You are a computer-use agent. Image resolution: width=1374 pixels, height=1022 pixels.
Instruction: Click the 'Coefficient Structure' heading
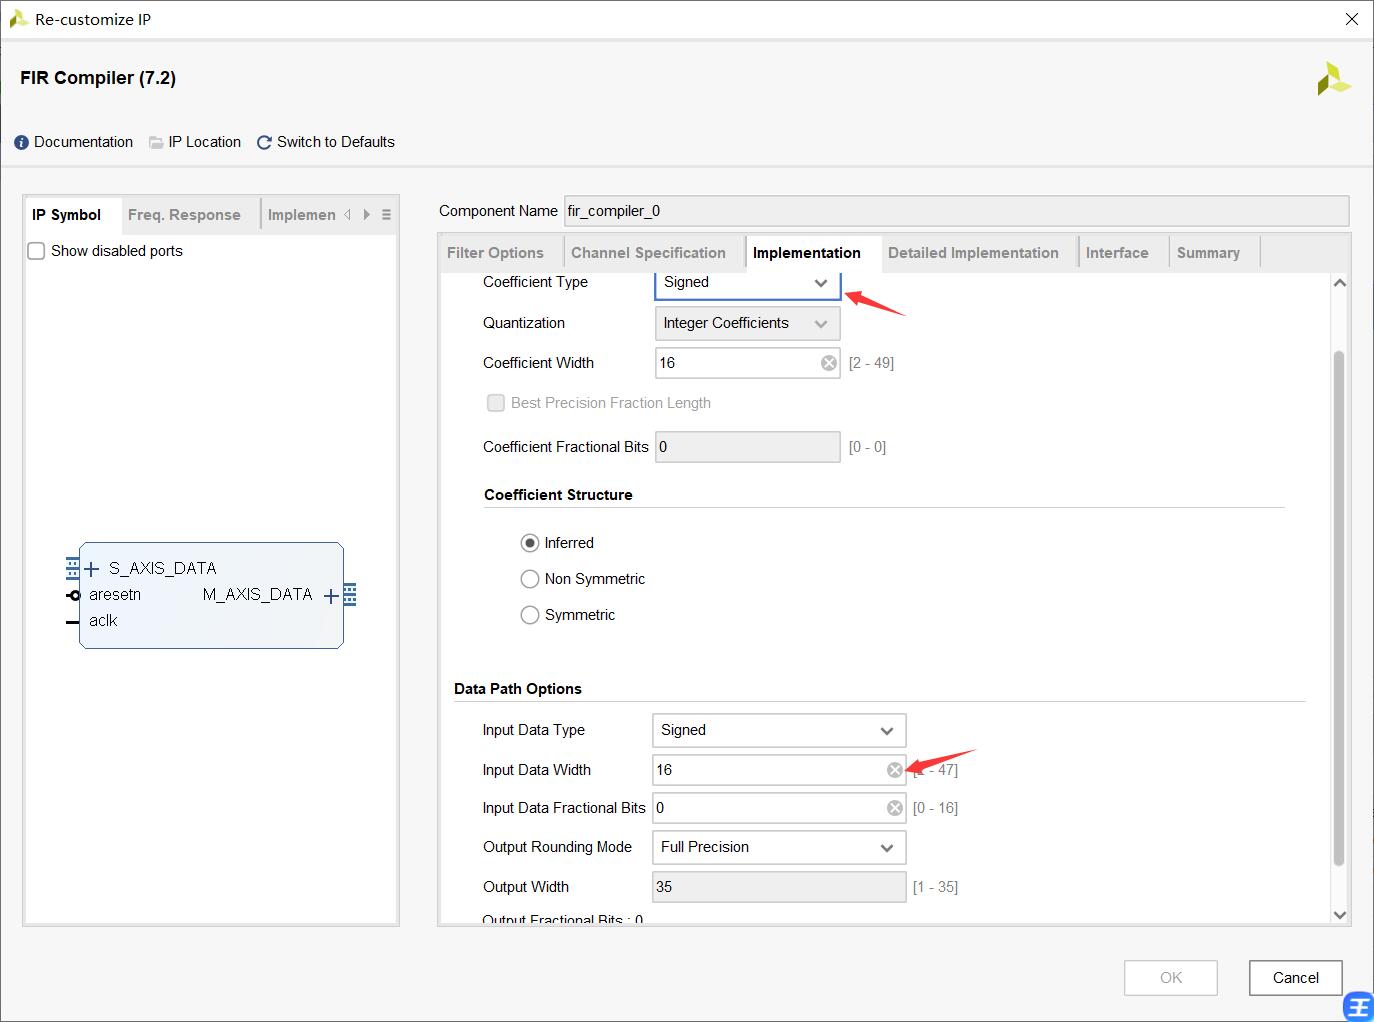tap(558, 495)
